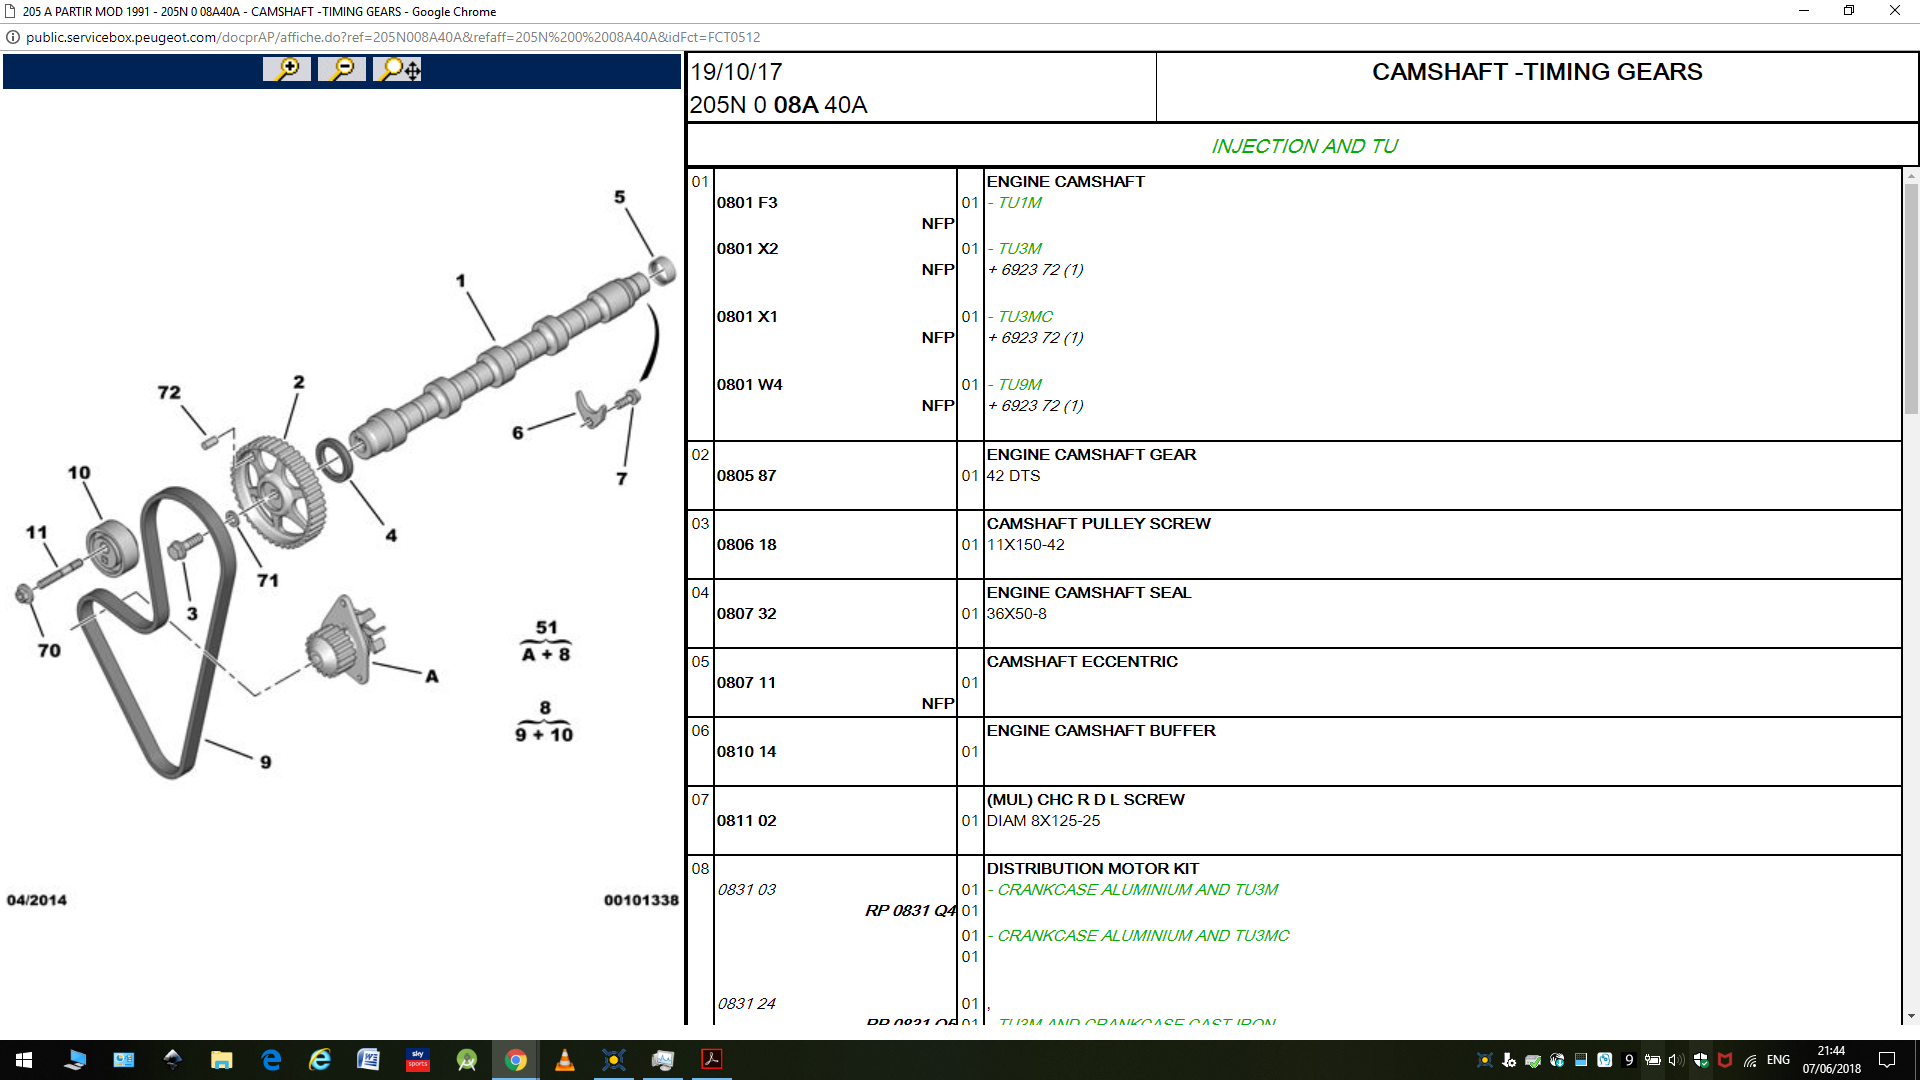The image size is (1920, 1080).
Task: Click part number 0801 X2
Action: [x=747, y=249]
